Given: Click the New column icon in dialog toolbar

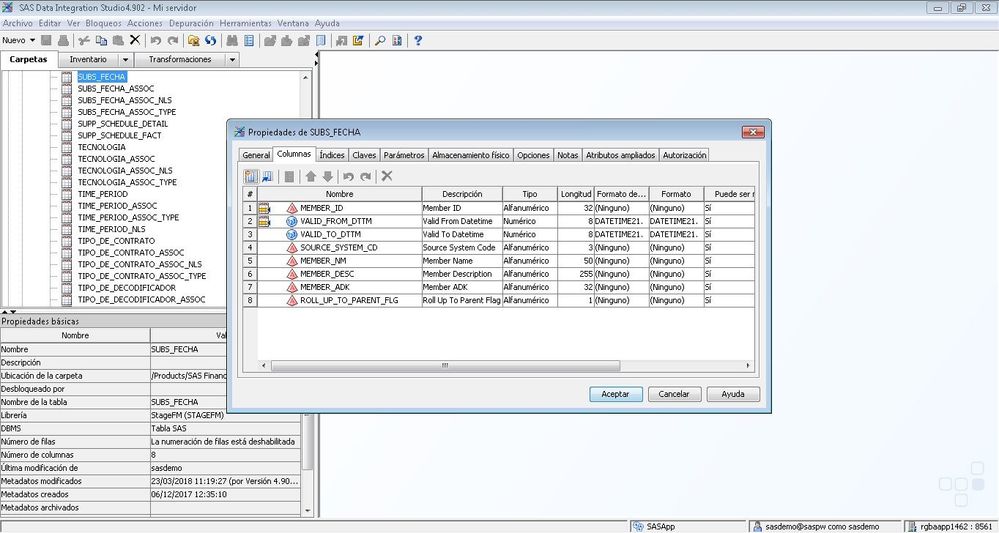Looking at the screenshot, I should pyautogui.click(x=250, y=176).
